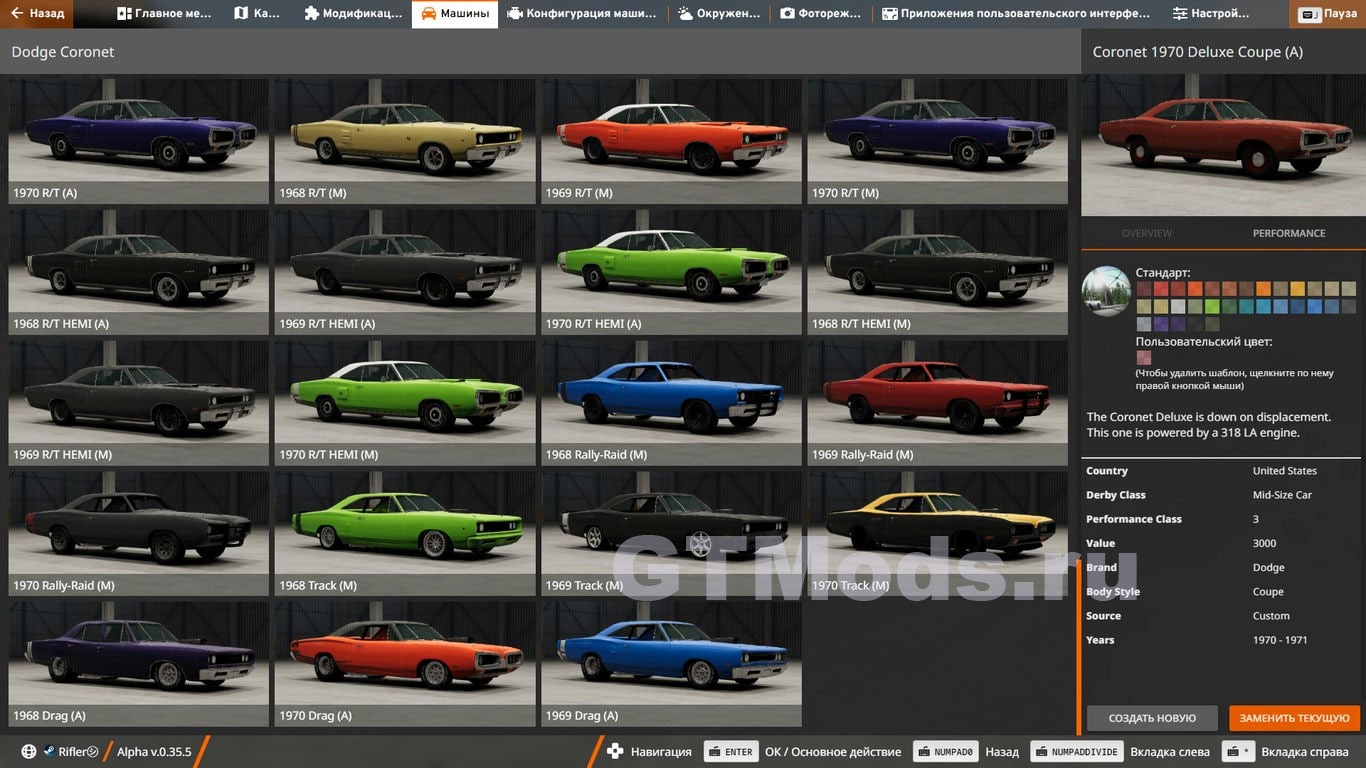Click the Years value 1970 - 1971
This screenshot has width=1366, height=768.
click(x=1280, y=640)
